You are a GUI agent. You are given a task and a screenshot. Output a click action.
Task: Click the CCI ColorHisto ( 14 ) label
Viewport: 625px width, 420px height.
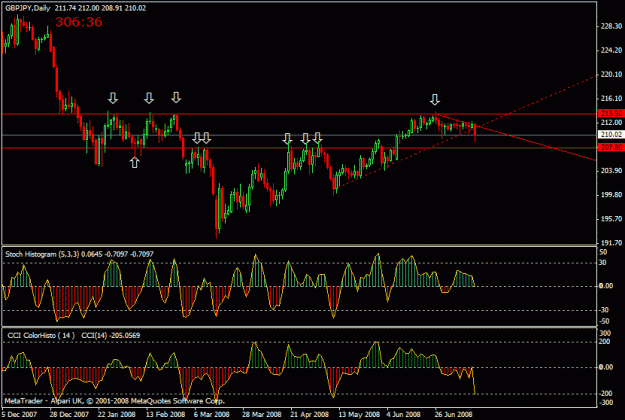(41, 336)
